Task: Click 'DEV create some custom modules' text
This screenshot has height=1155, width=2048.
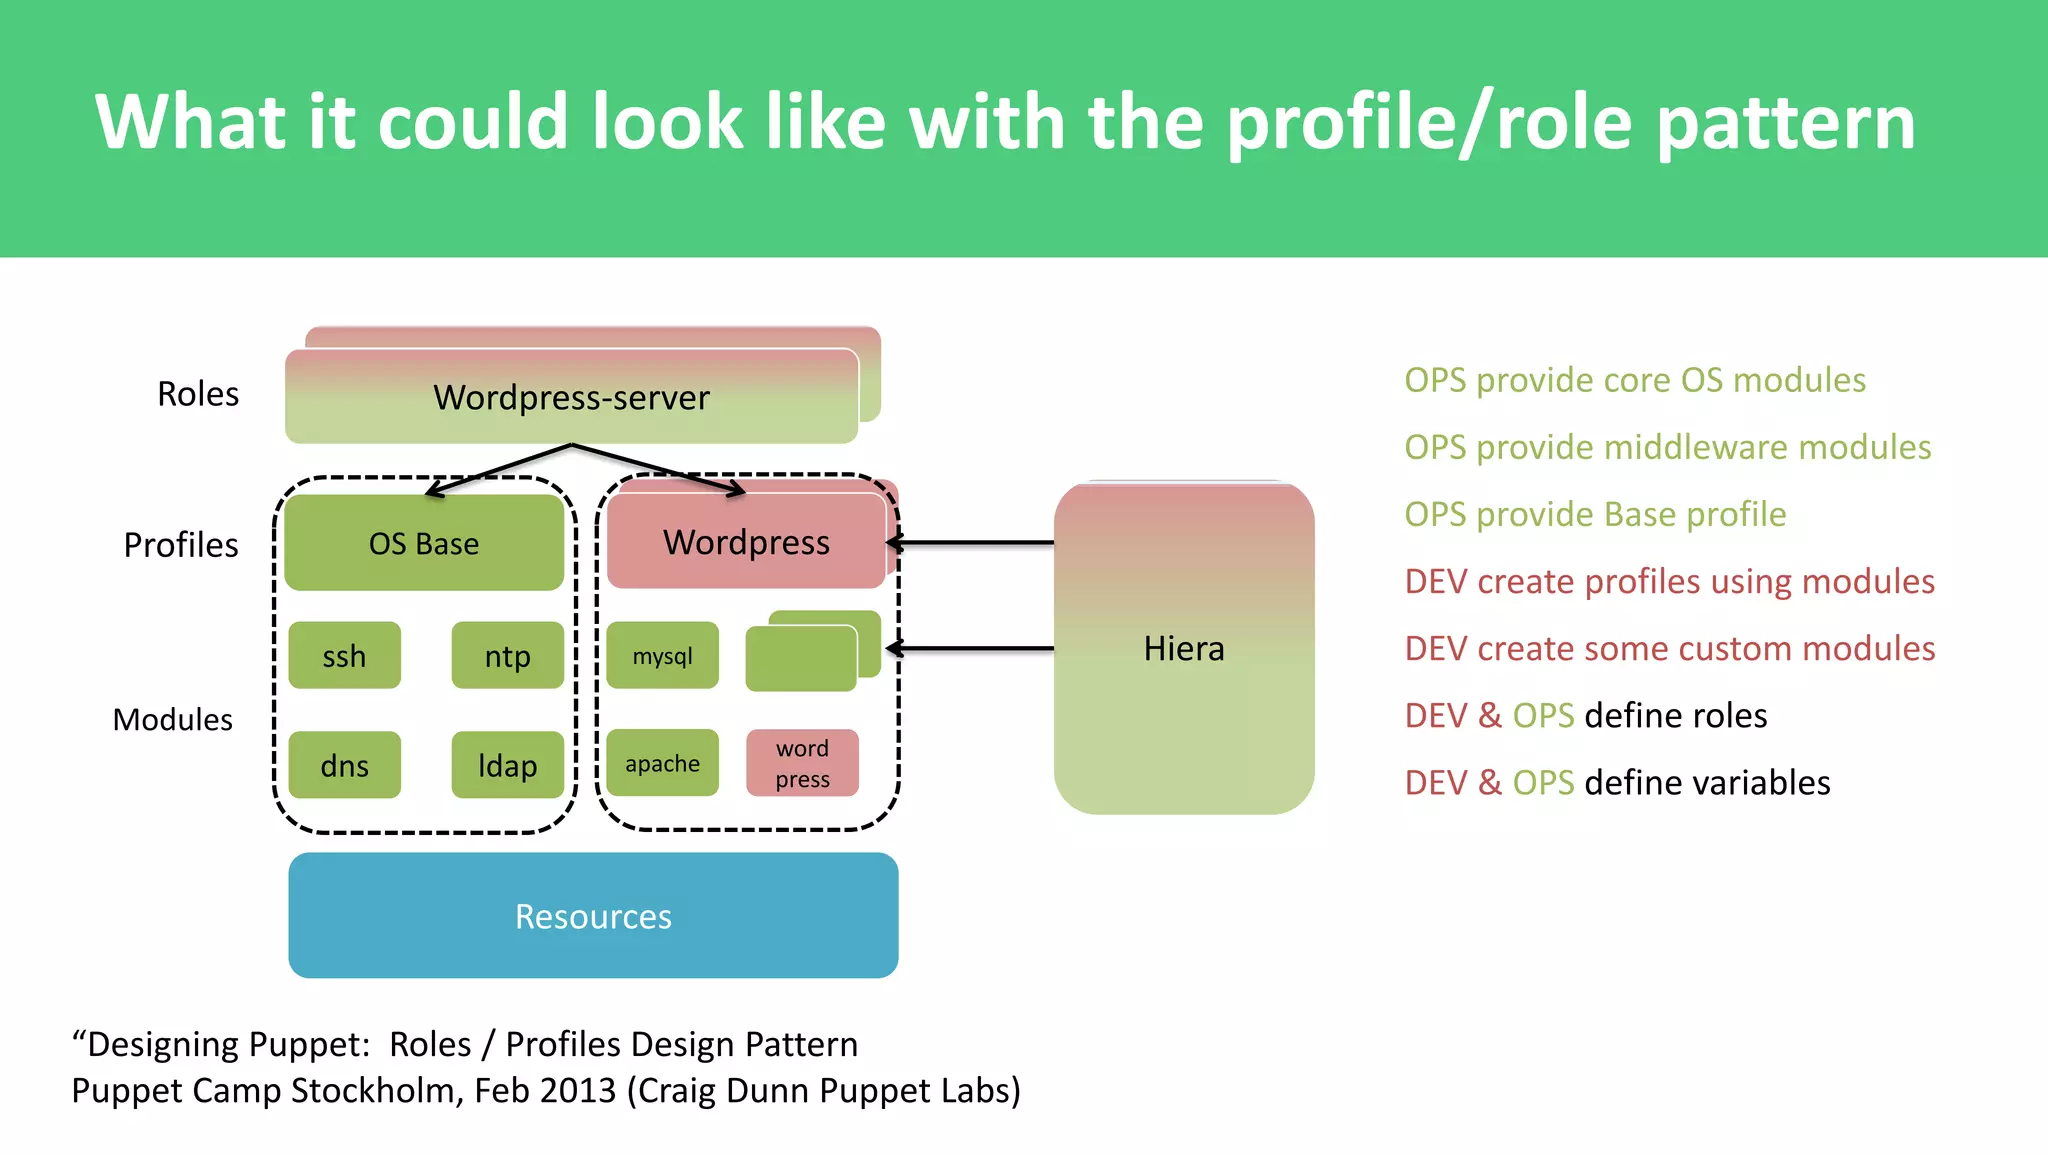Action: pos(1670,648)
